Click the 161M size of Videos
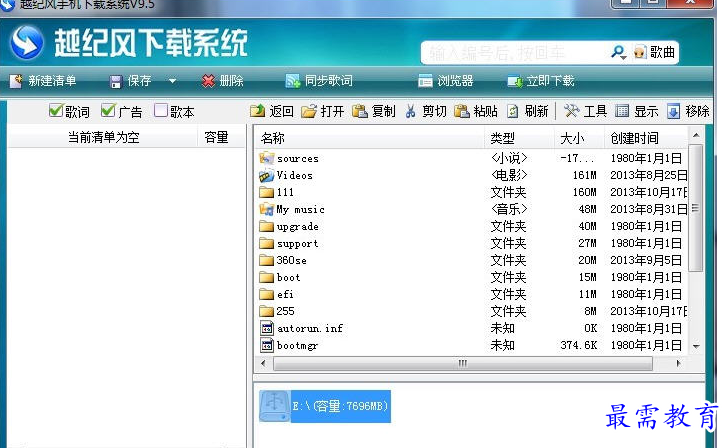The width and height of the screenshot is (727, 448). click(x=585, y=175)
